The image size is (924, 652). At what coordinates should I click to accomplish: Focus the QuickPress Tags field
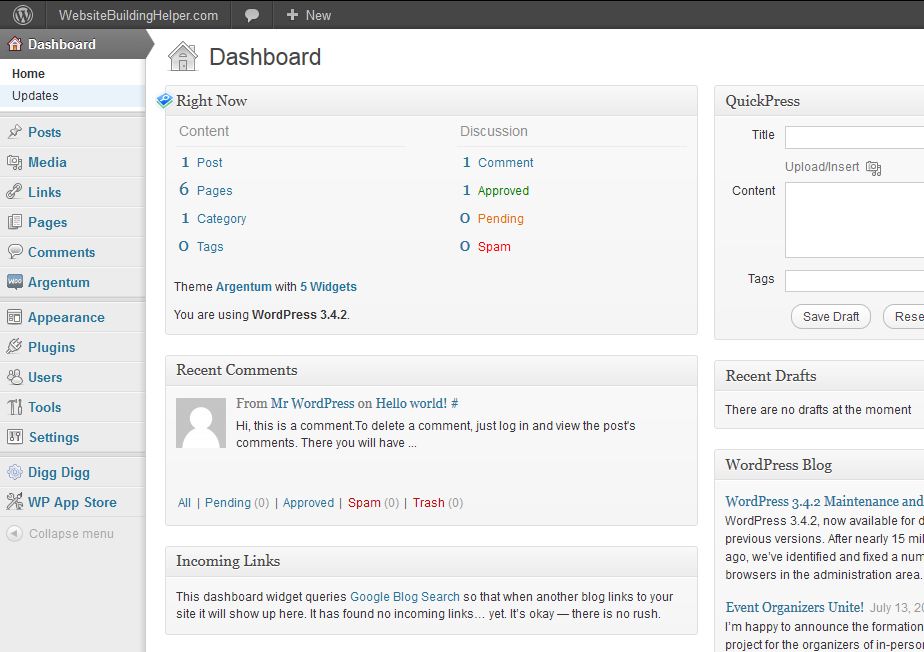point(854,281)
